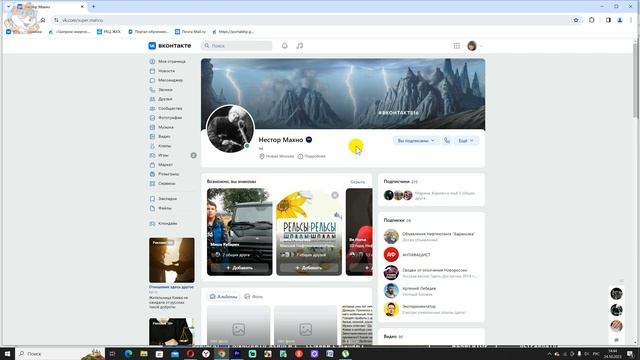This screenshot has width=640, height=360.
Task: Click the phone call button on profile
Action: (x=447, y=140)
